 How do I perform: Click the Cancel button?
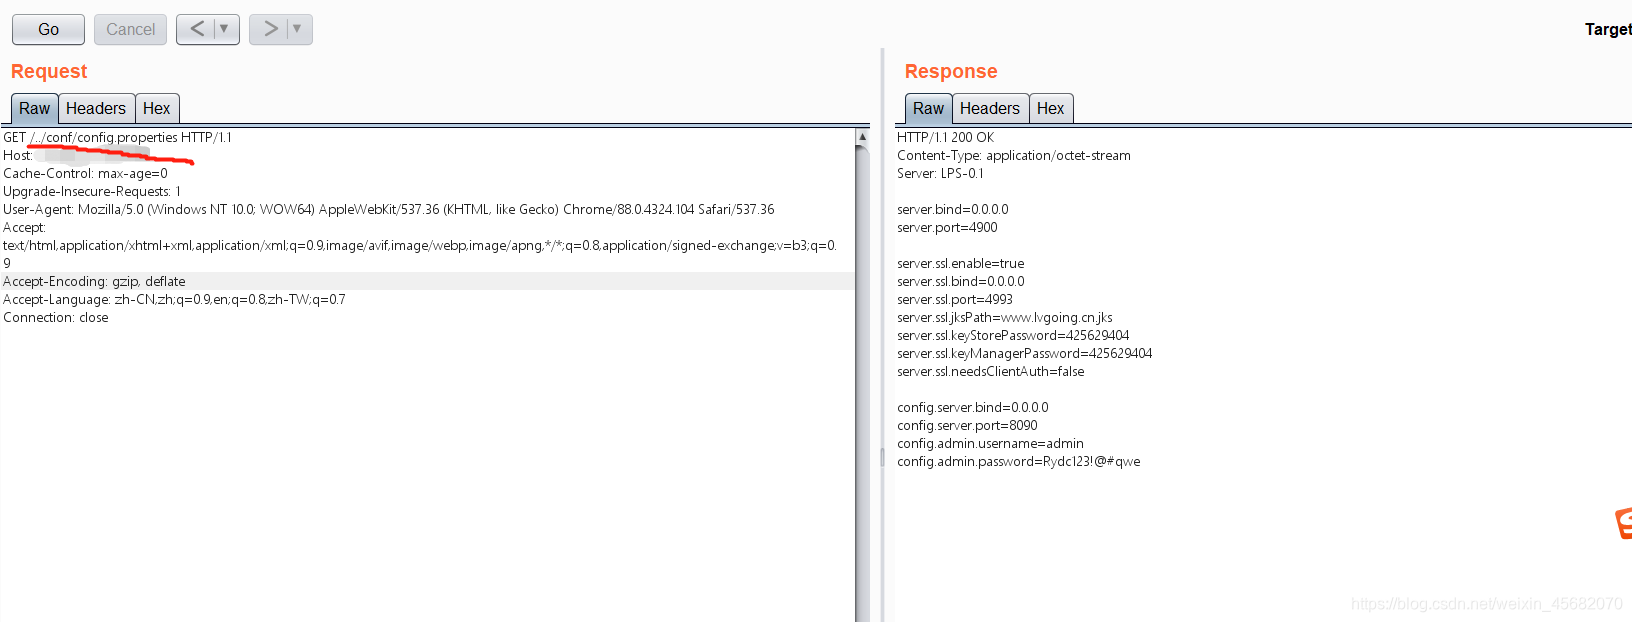tap(130, 30)
